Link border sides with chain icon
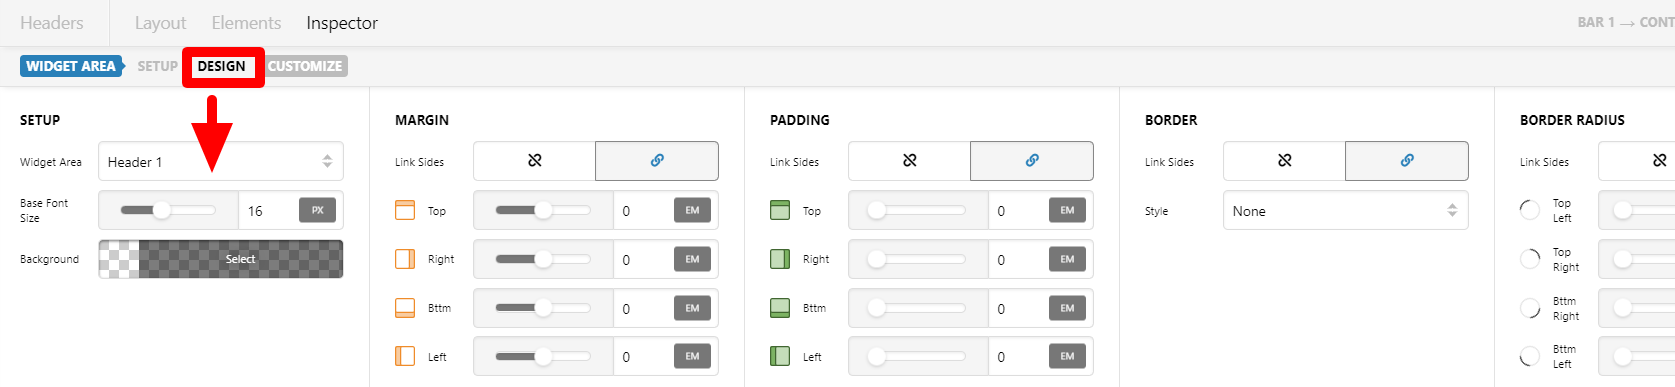1675x387 pixels. (1407, 161)
